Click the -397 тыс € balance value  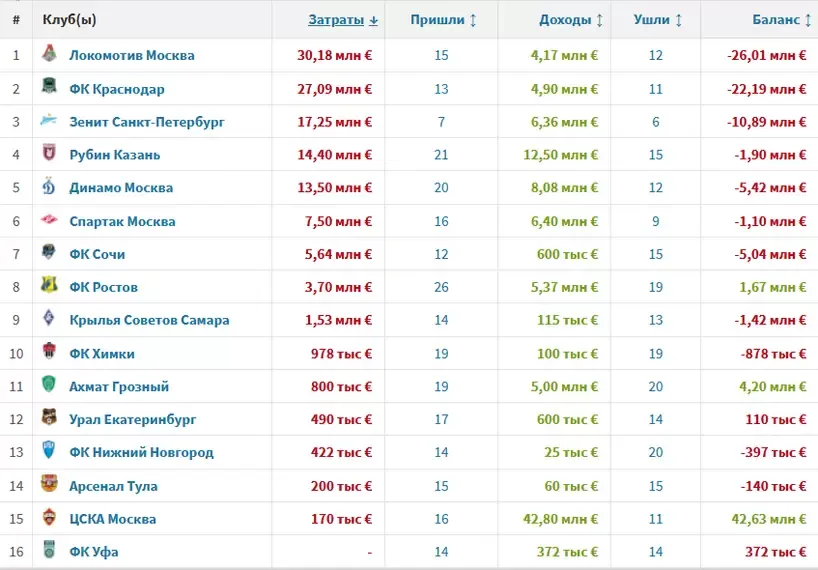[x=774, y=452]
